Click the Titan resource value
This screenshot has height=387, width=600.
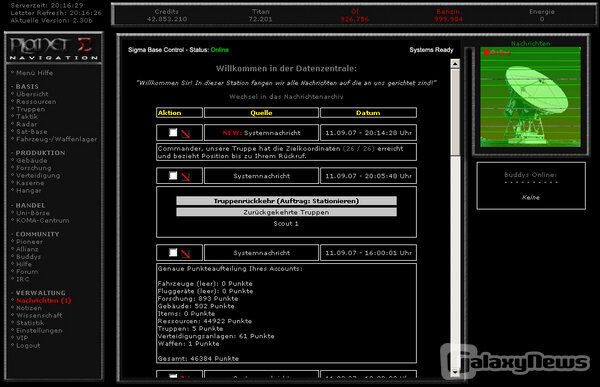tap(261, 19)
